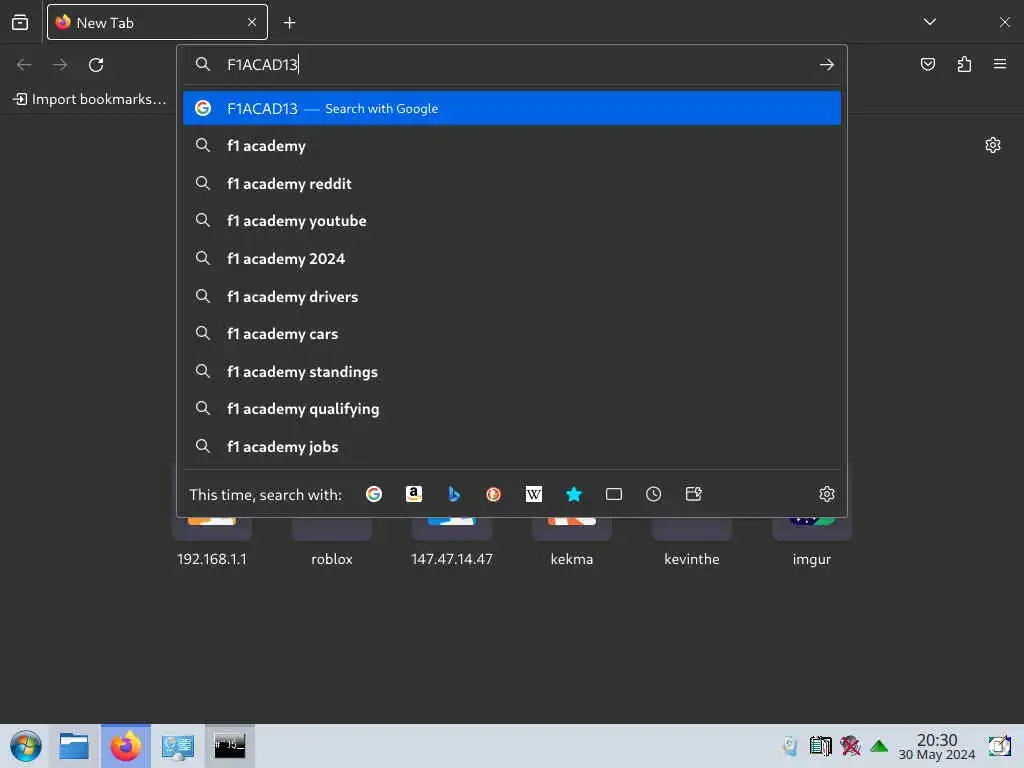Search in History clock icon
The width and height of the screenshot is (1024, 768).
click(654, 494)
